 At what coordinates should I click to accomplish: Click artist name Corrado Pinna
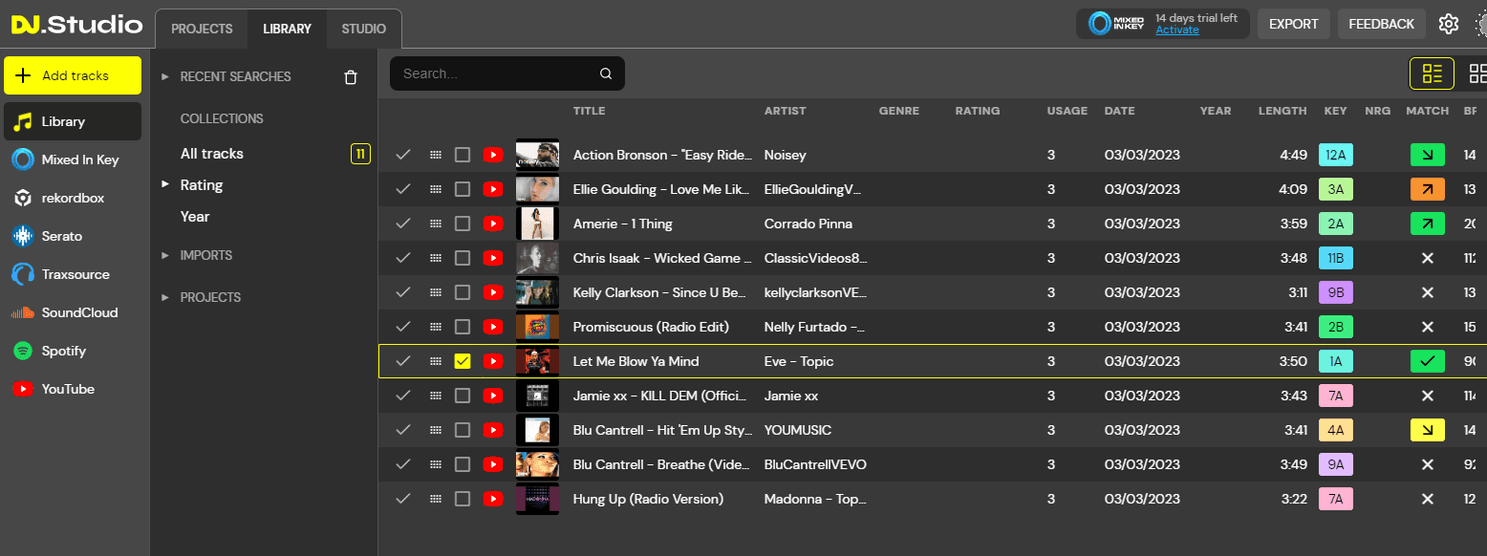[808, 224]
